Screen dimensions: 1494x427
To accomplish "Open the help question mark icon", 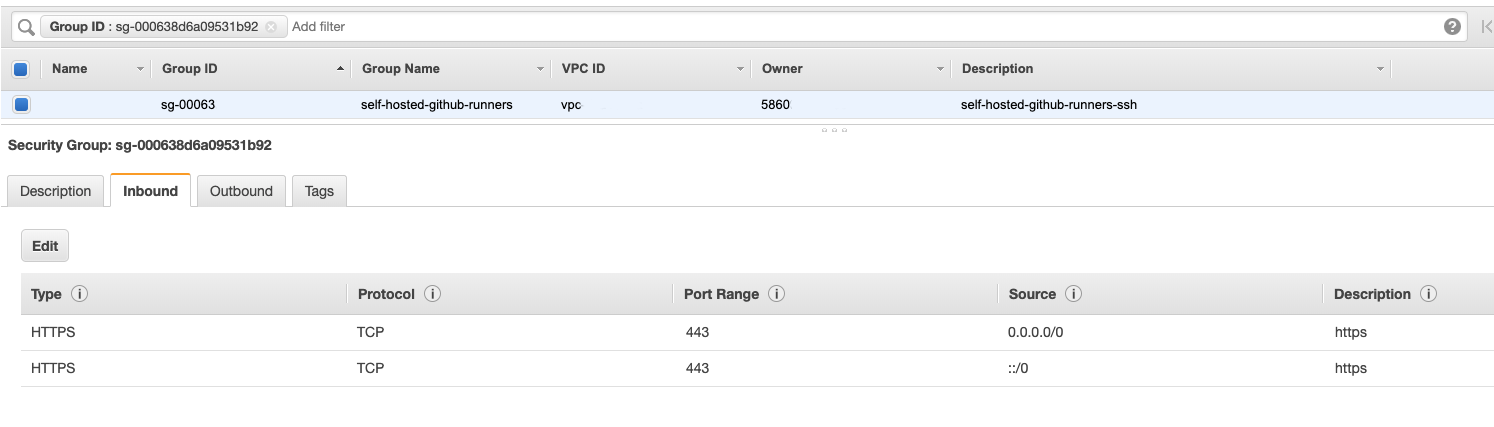I will click(1452, 27).
